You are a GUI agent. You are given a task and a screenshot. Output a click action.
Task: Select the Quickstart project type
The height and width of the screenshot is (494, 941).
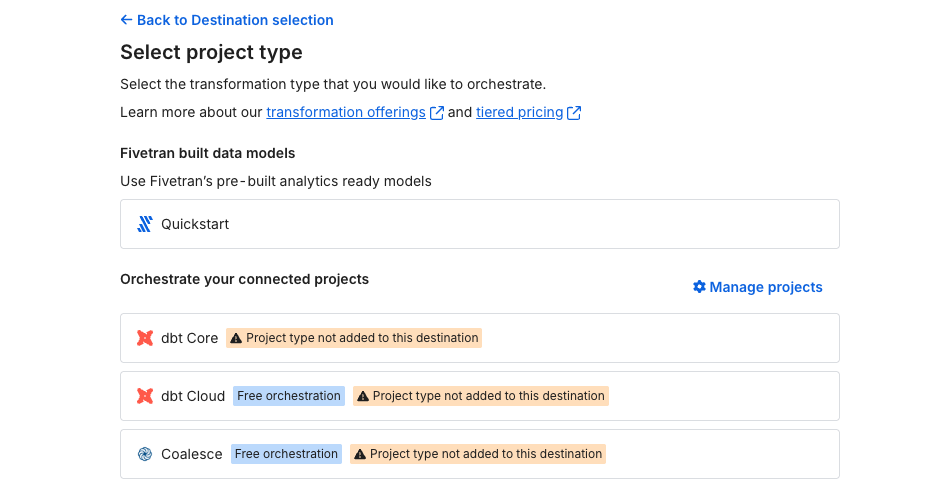[x=479, y=224]
